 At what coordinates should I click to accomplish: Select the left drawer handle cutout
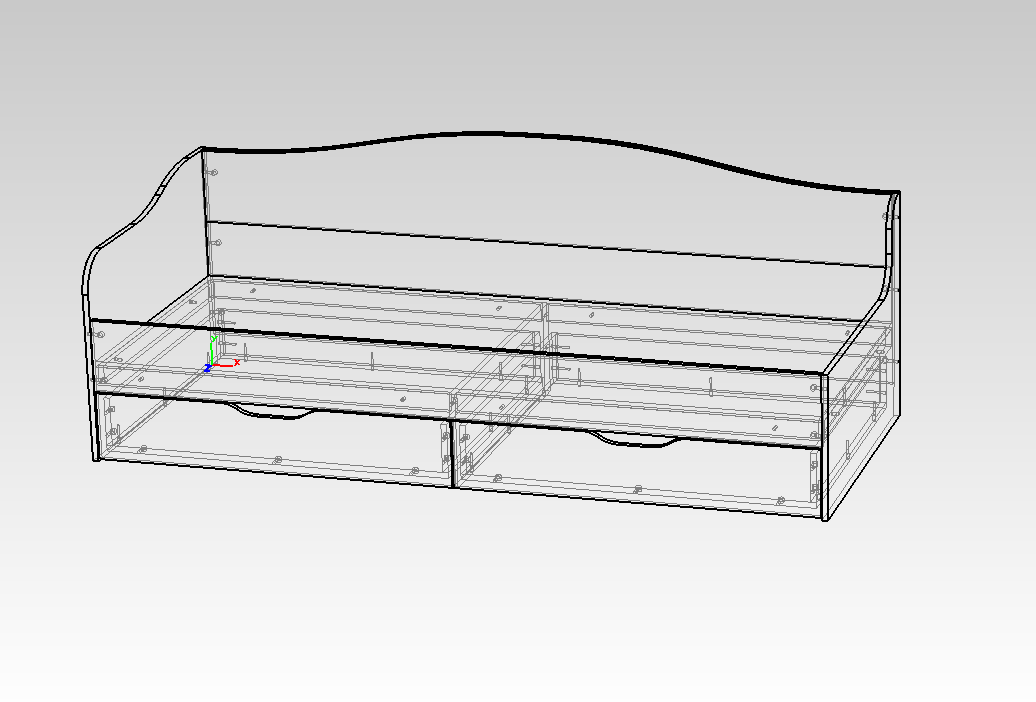tap(268, 413)
